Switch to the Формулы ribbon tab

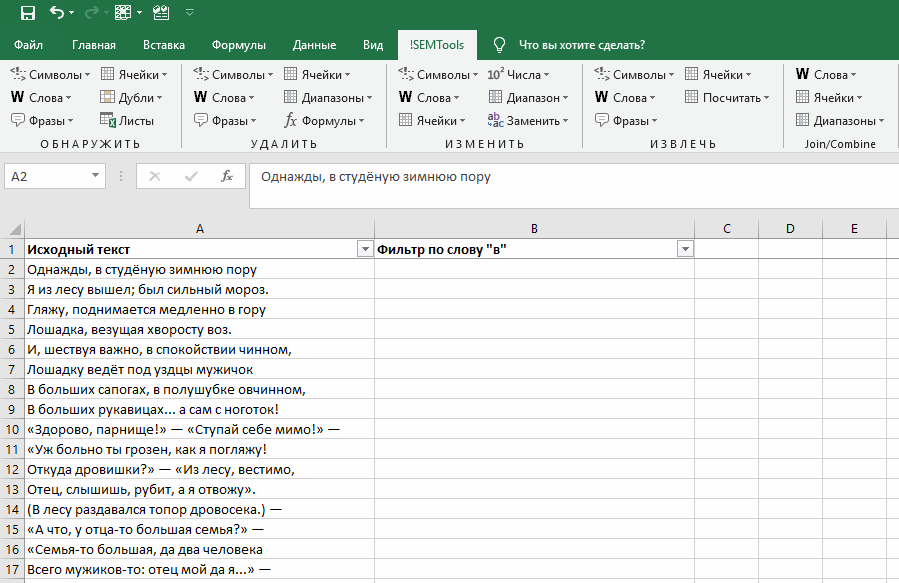point(239,45)
